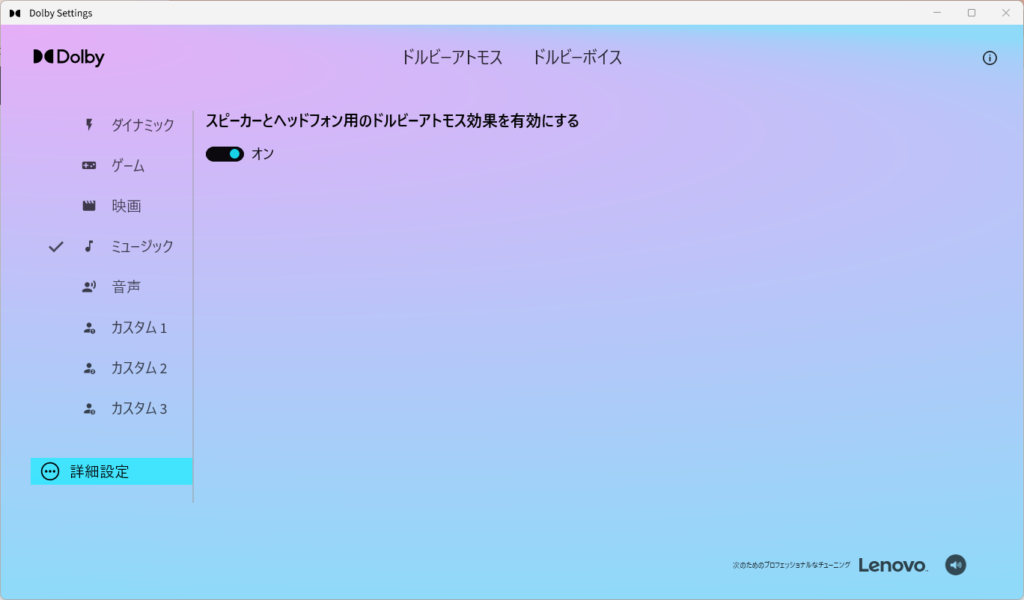The image size is (1024, 600).
Task: Switch to the ドルビーボイス tab
Action: click(x=577, y=57)
